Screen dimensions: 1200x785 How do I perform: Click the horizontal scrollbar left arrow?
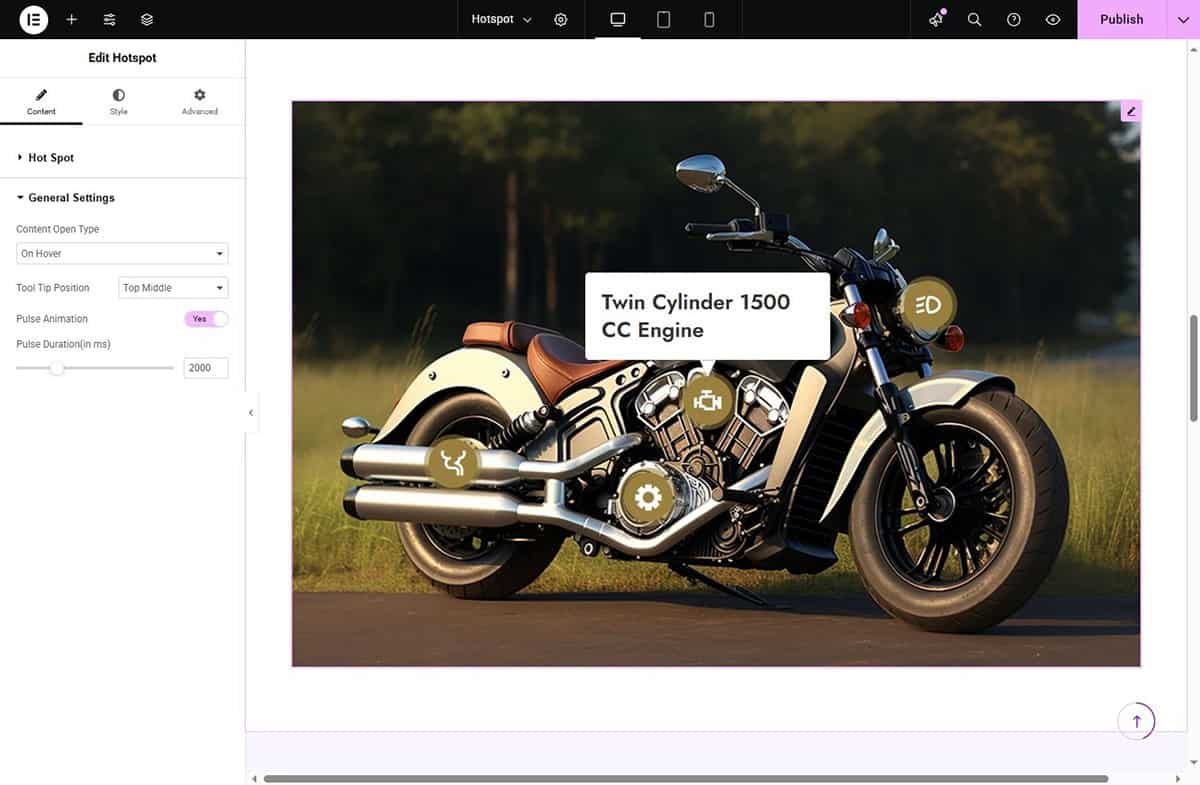[x=254, y=778]
